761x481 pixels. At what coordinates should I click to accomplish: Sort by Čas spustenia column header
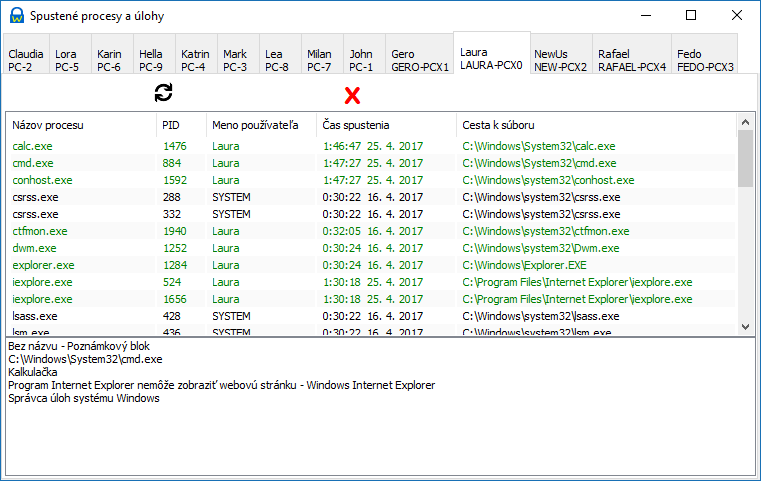(x=386, y=125)
